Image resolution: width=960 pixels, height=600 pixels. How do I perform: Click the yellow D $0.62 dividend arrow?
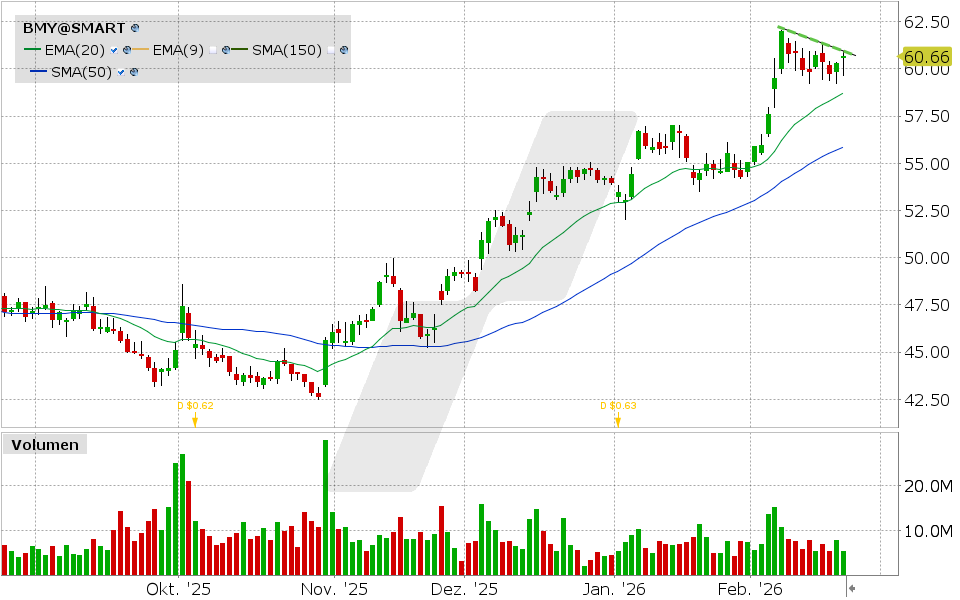(196, 420)
